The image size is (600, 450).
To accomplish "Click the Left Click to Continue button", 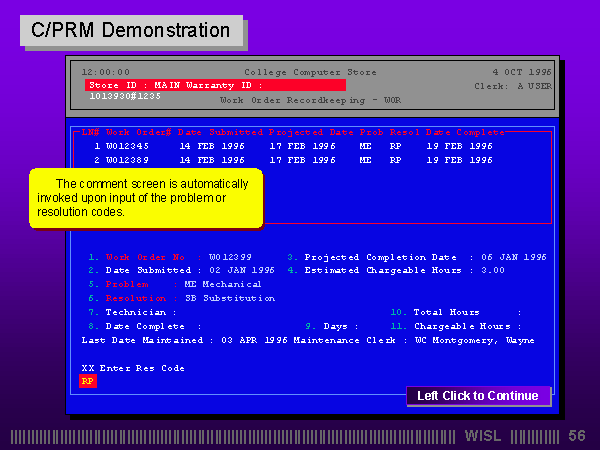I will coord(478,396).
